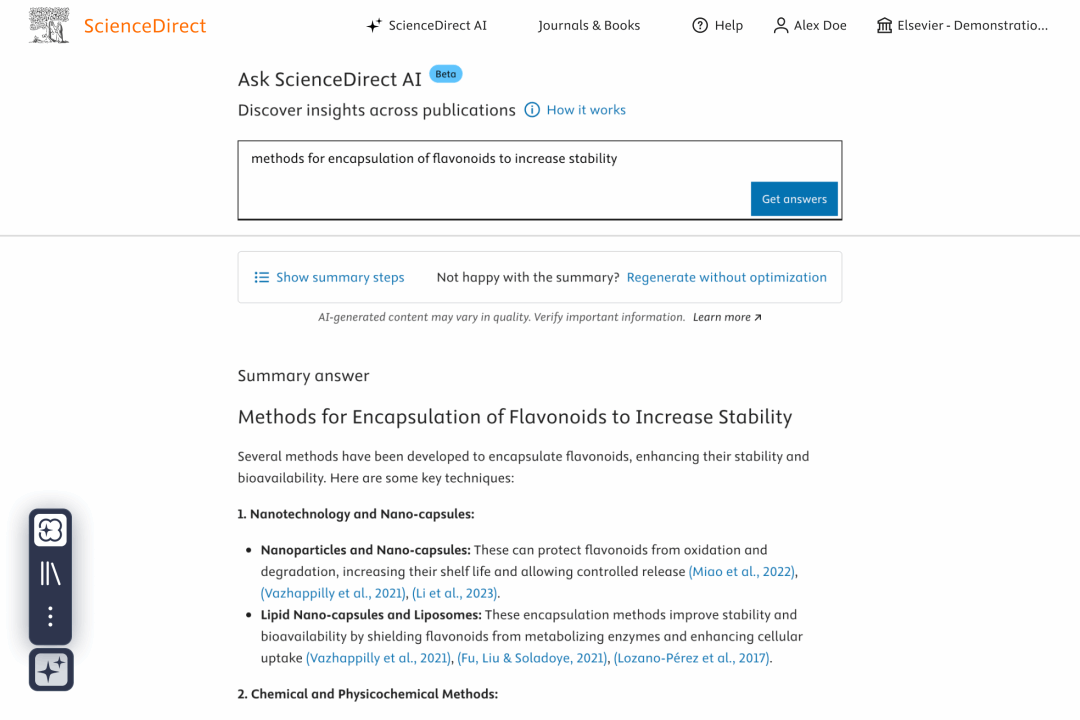Click the institution building icon
The image size is (1080, 720).
point(884,25)
